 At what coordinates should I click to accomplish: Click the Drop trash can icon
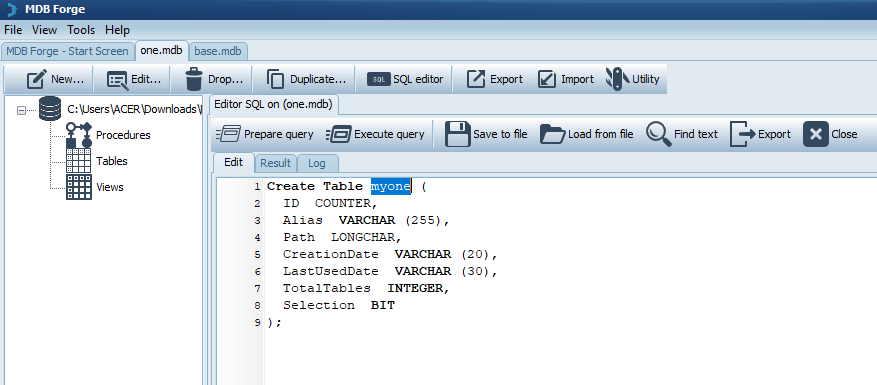pos(194,79)
